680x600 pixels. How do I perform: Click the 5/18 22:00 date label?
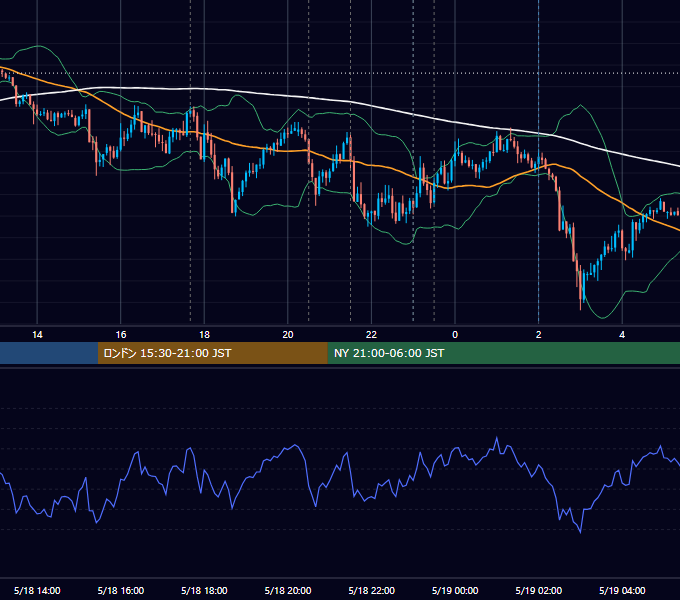coord(372,590)
